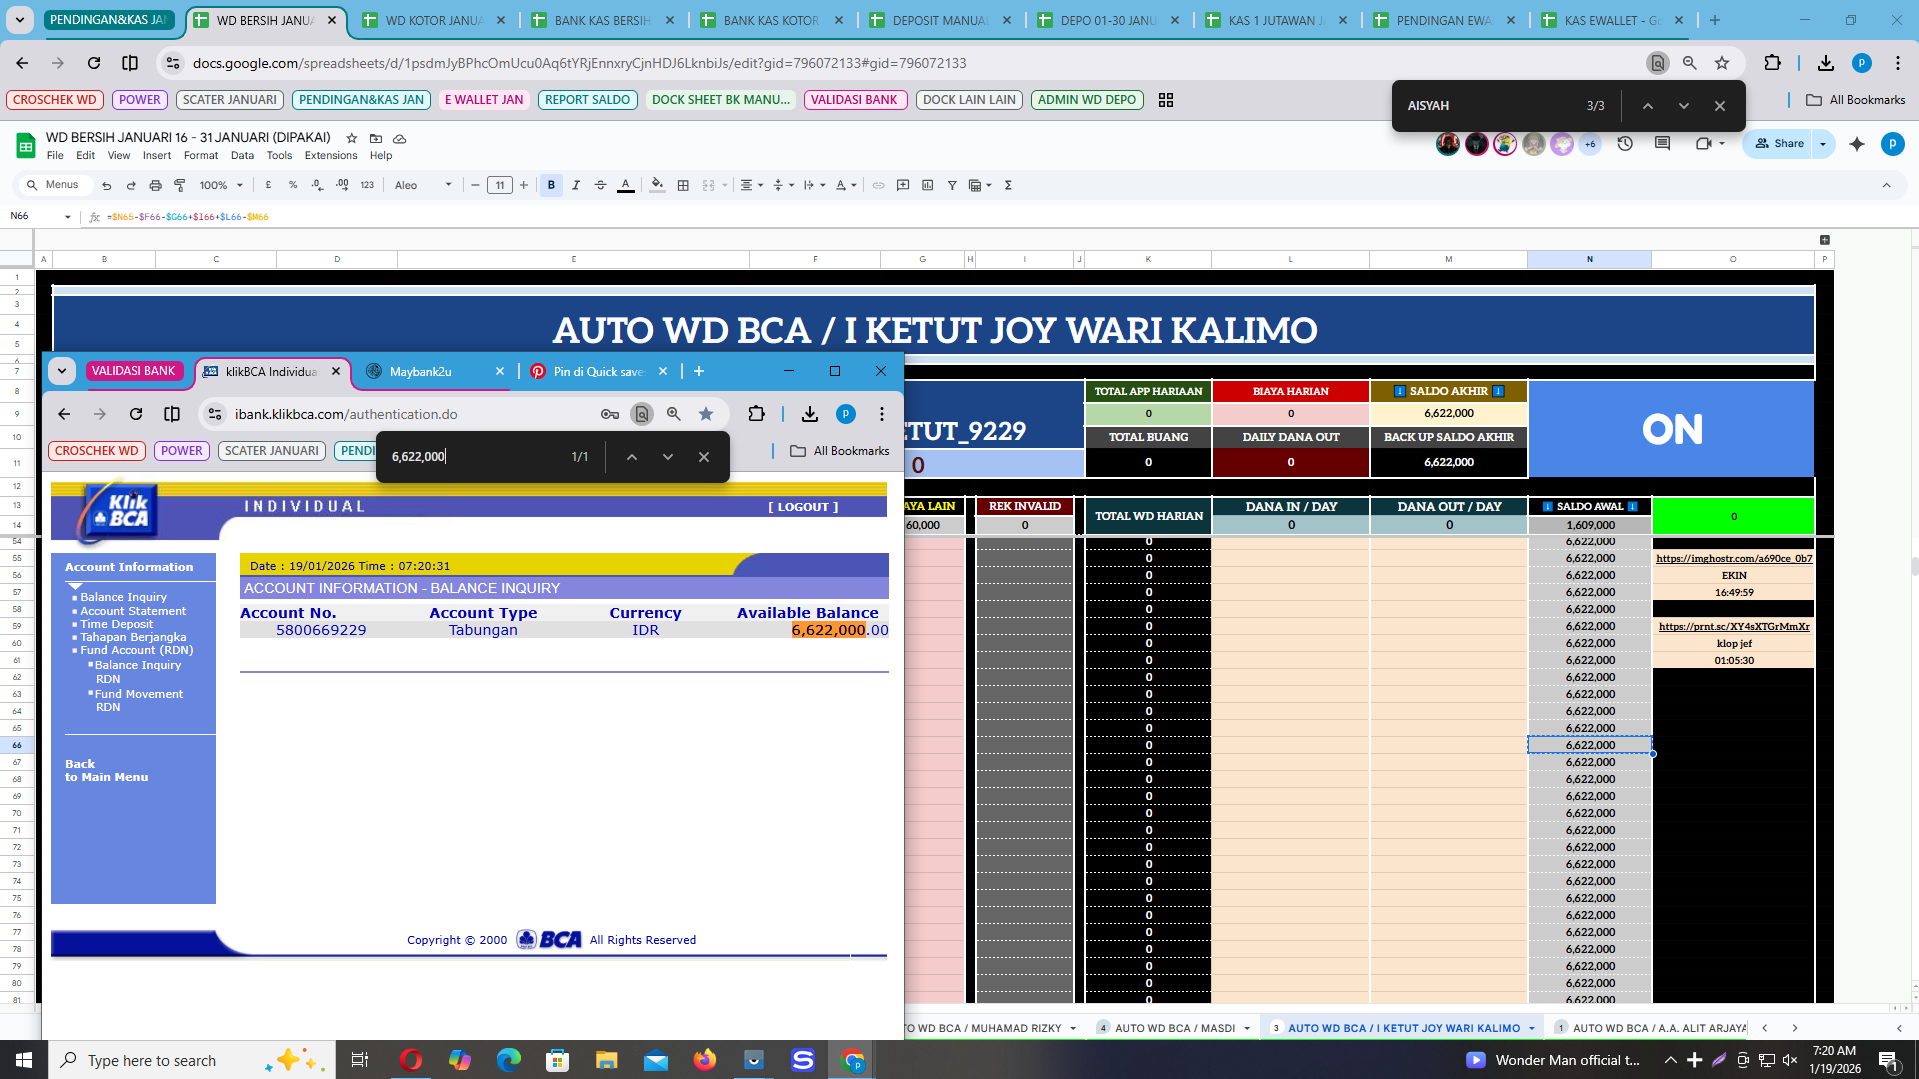The height and width of the screenshot is (1079, 1919).
Task: Open the REPORT SALDO bookmark
Action: tap(587, 100)
